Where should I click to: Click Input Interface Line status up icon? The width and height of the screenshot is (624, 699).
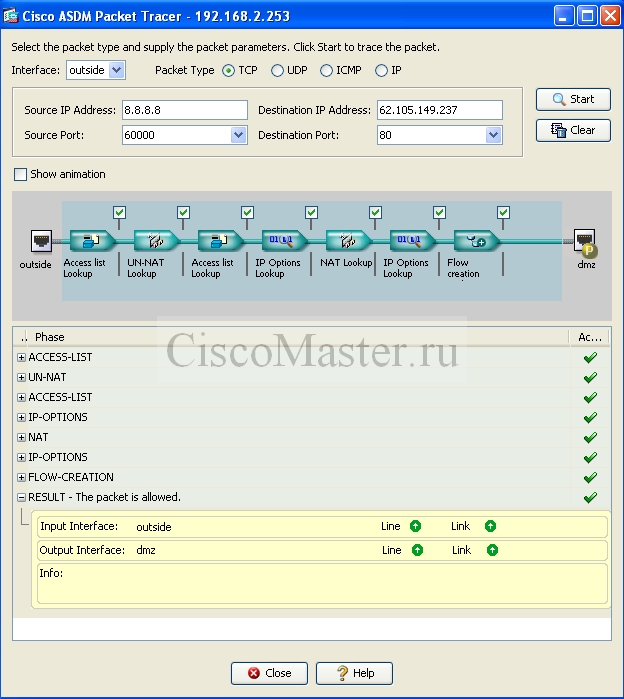click(x=415, y=526)
